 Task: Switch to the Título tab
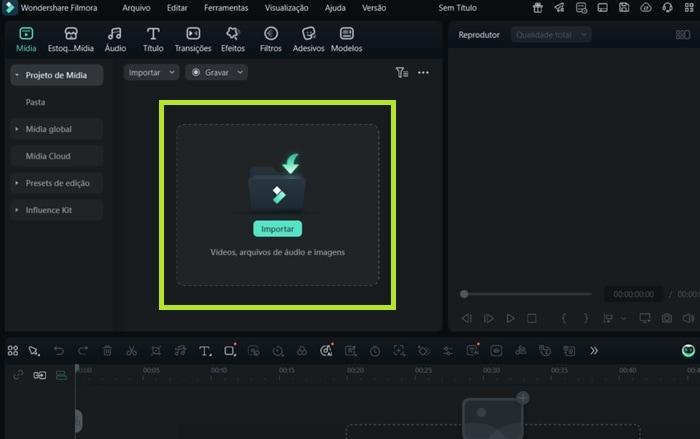click(153, 39)
